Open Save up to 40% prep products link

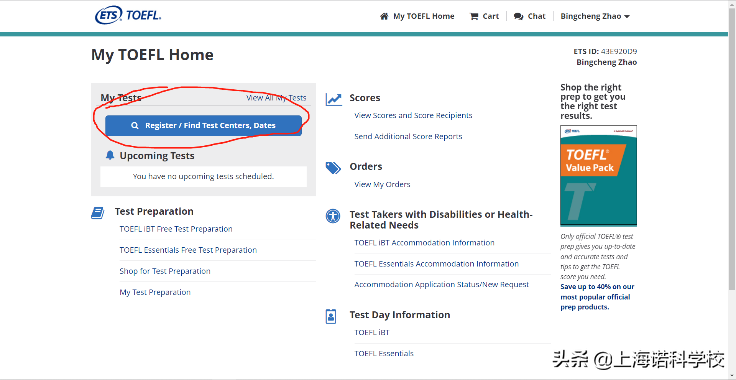click(x=597, y=297)
